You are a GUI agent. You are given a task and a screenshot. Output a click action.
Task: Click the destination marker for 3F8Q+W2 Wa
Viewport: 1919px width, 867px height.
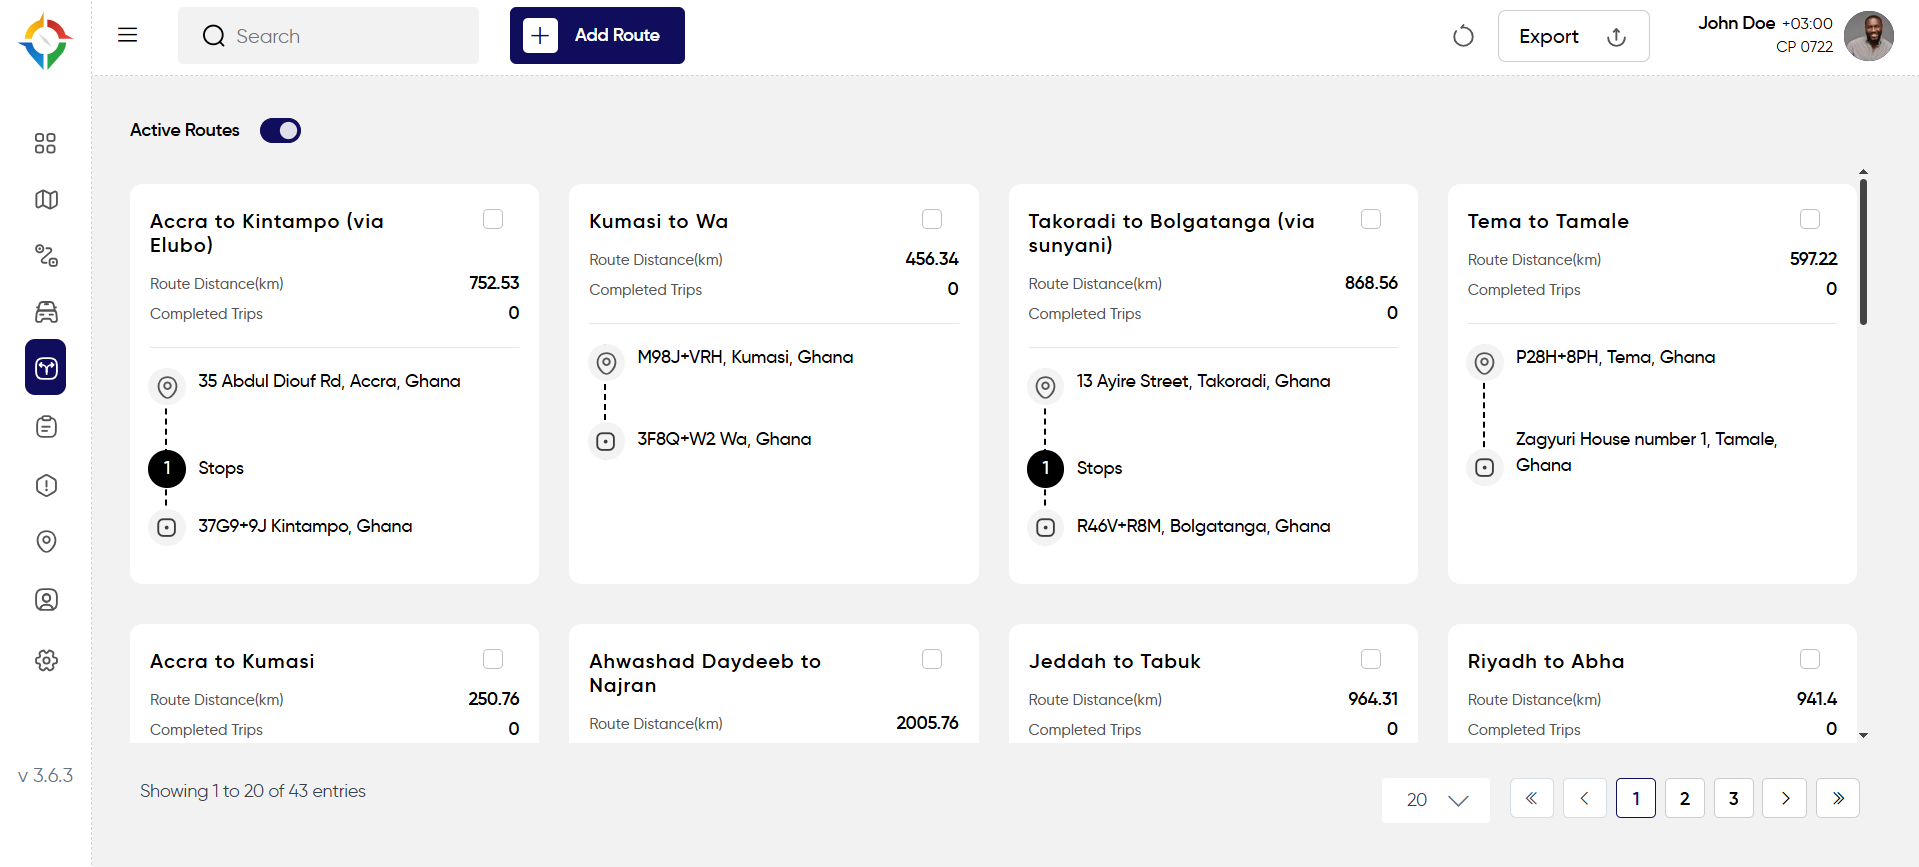tap(606, 441)
